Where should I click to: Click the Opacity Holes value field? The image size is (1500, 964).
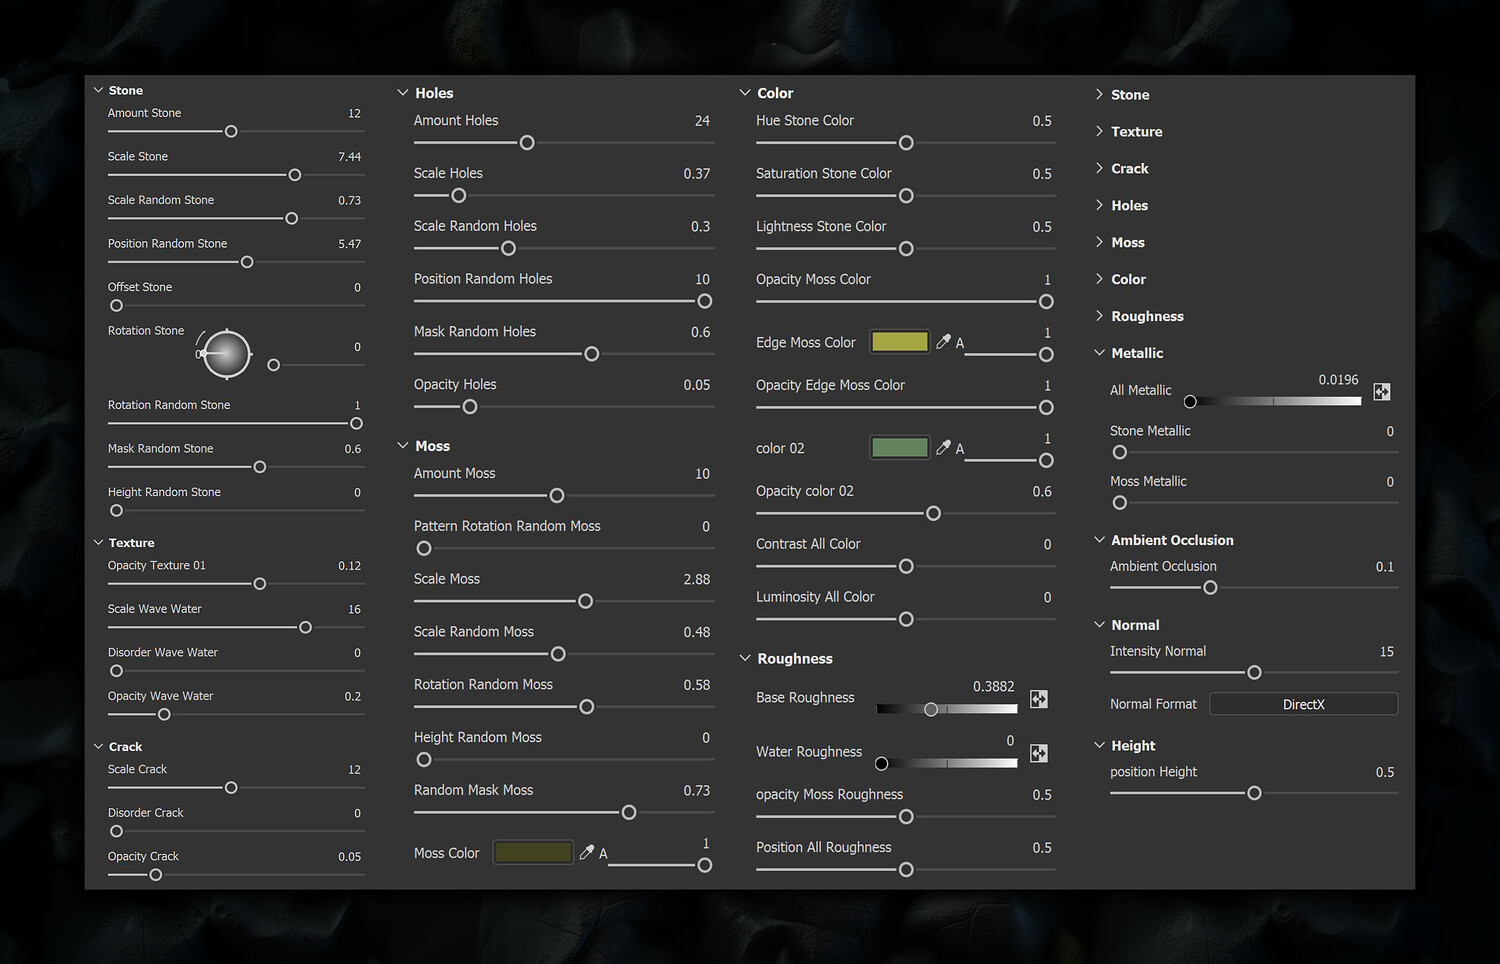coord(696,385)
